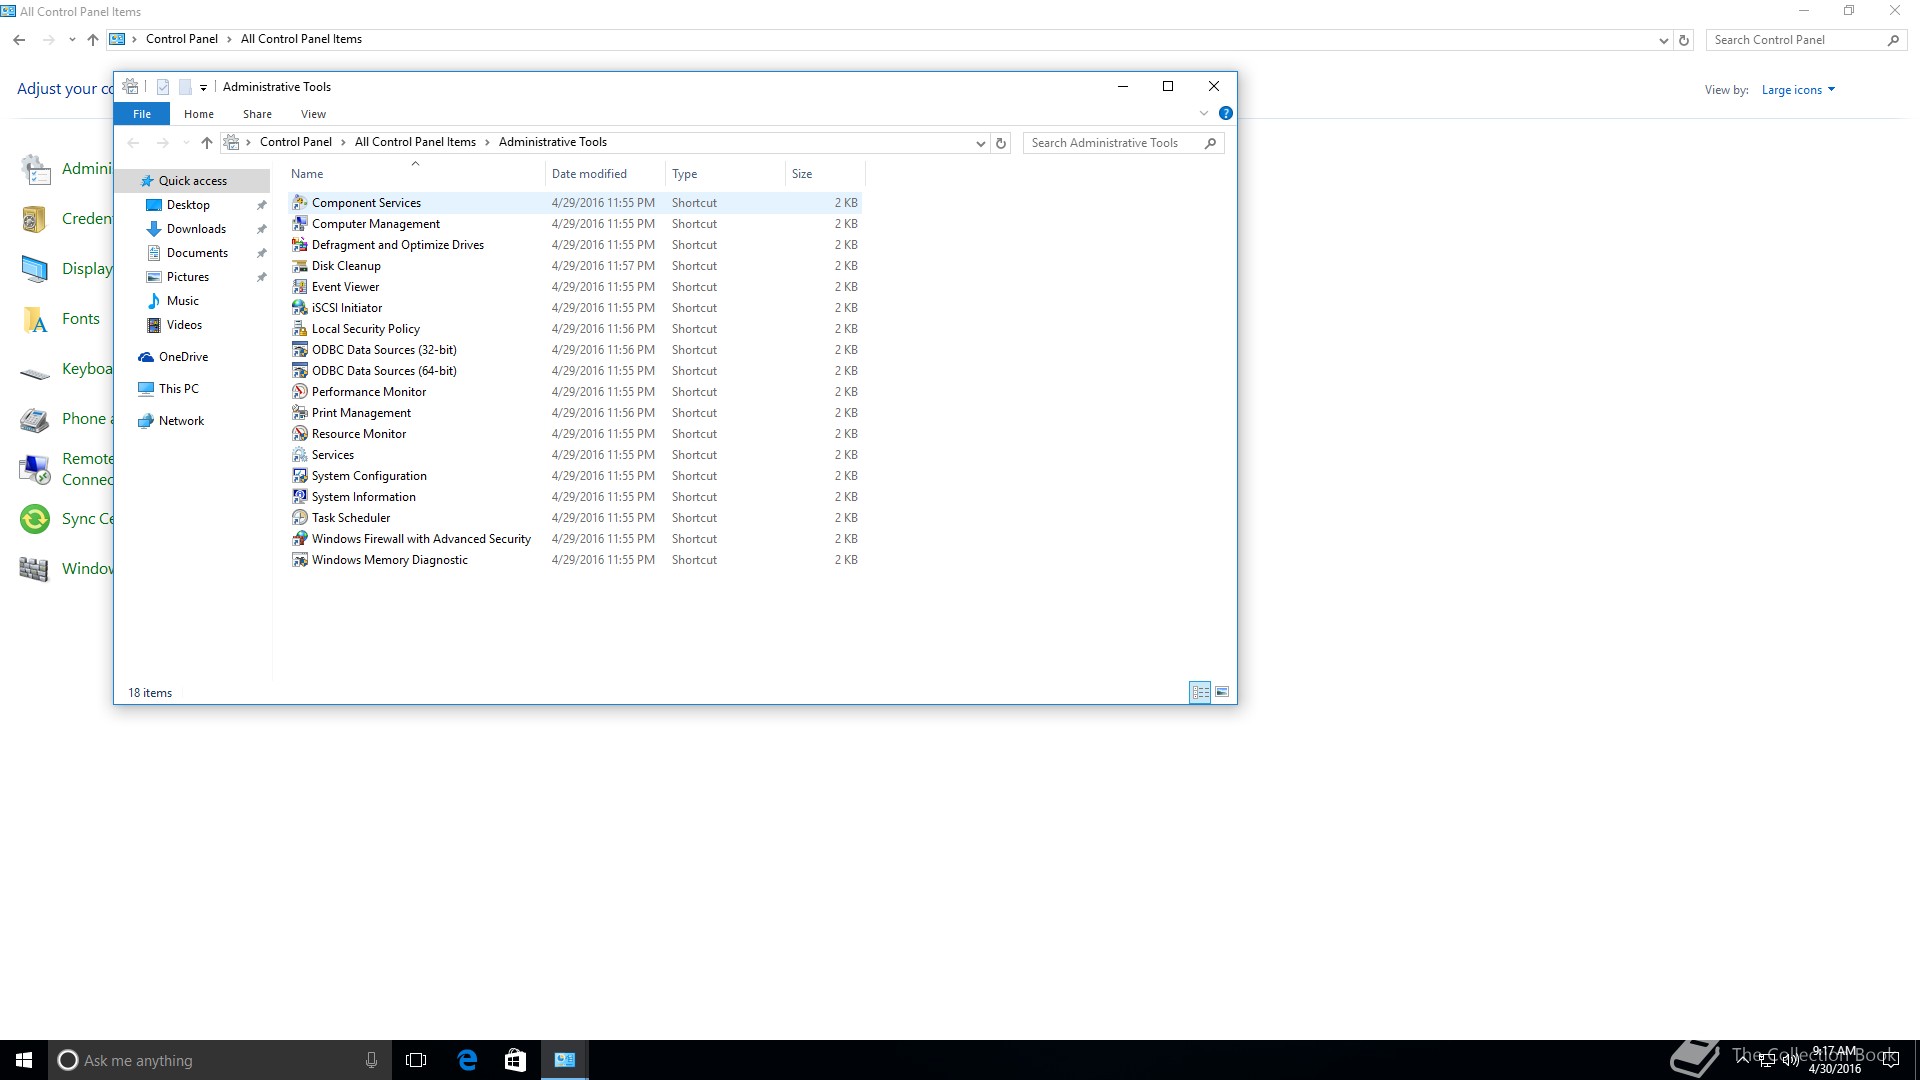The image size is (1920, 1080).
Task: Open Network in navigation pane
Action: (x=181, y=421)
